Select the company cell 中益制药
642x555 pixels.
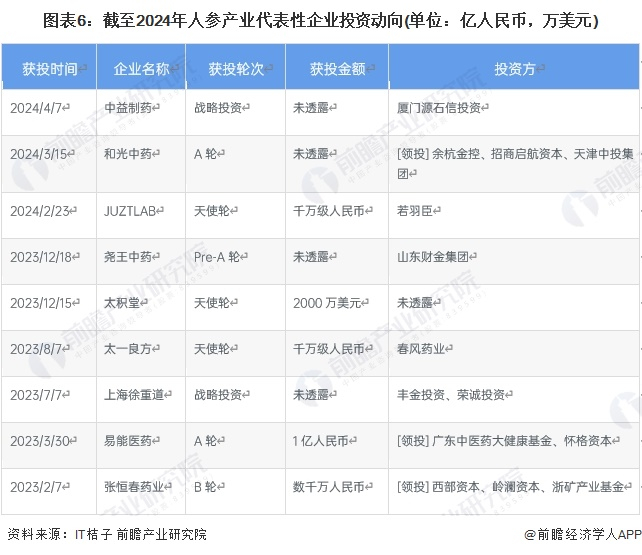[141, 112]
